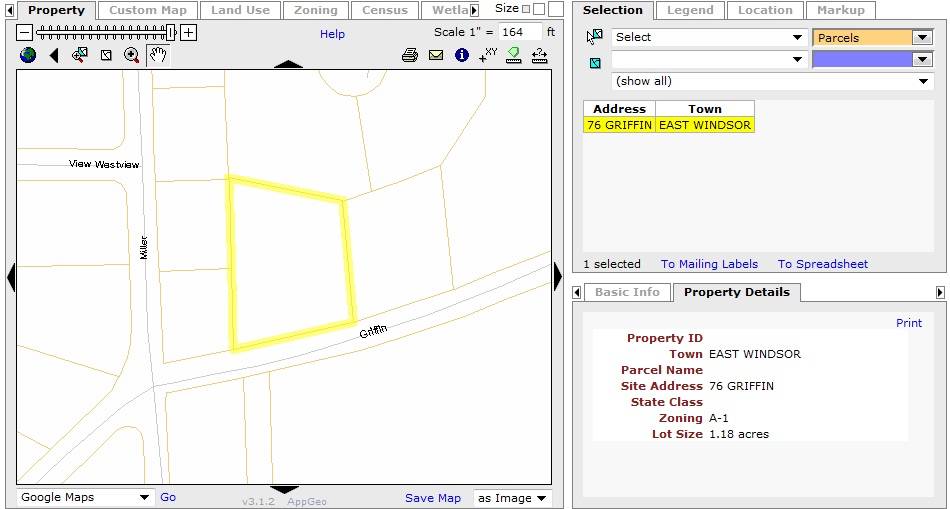
Task: Pick the smallest map Size box
Action: (x=526, y=9)
